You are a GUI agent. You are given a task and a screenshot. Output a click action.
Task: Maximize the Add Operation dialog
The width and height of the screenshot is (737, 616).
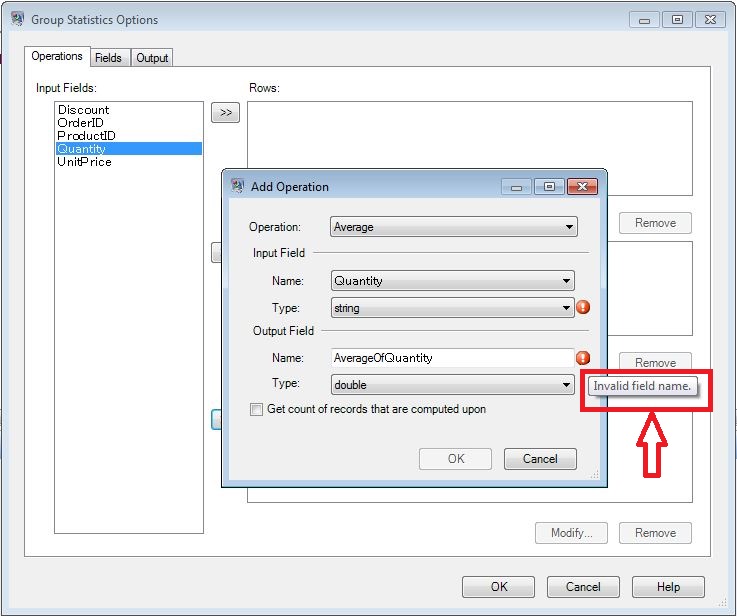tap(549, 187)
